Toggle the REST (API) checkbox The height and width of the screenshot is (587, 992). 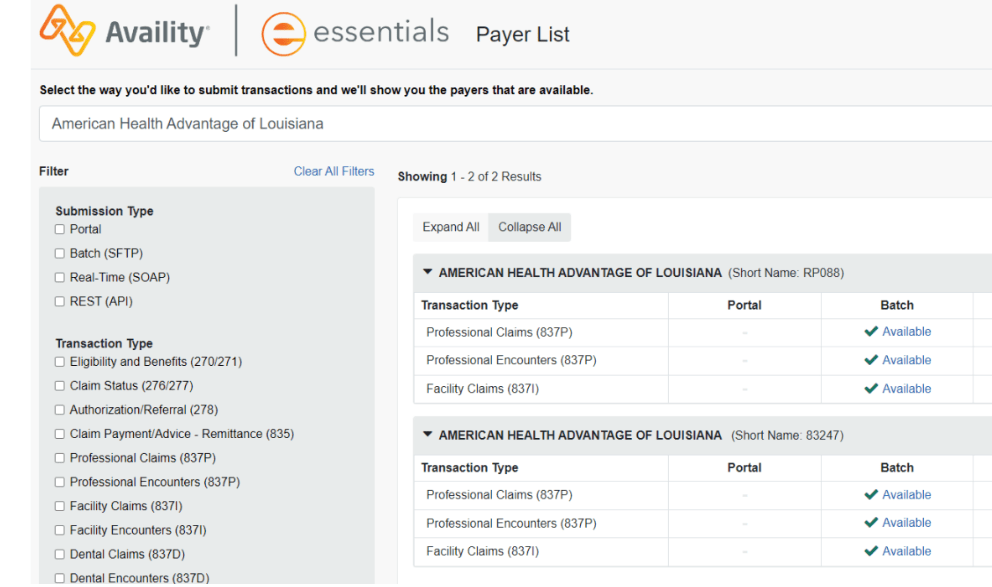(60, 302)
